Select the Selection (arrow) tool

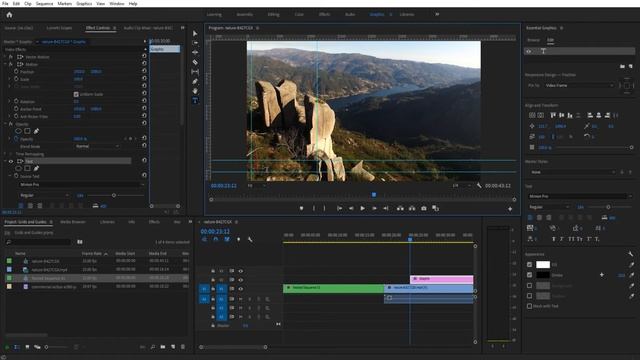[195, 33]
